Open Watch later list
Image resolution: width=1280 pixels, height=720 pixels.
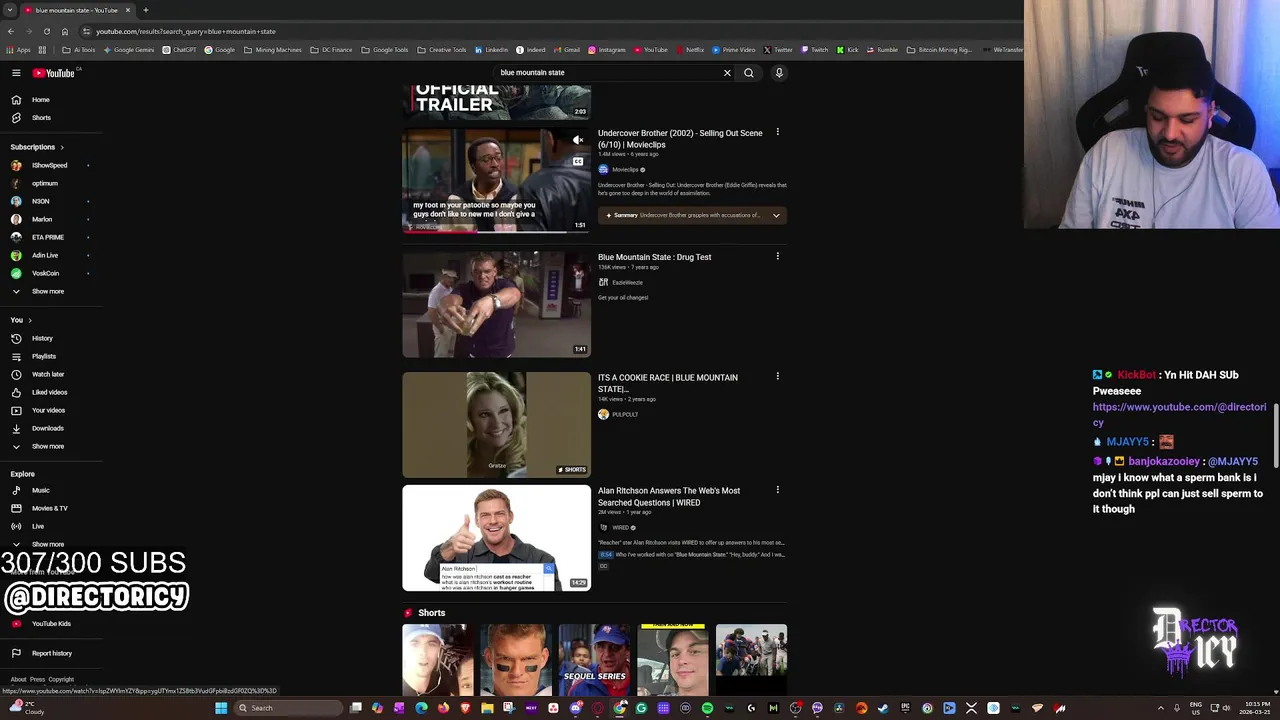coord(50,374)
